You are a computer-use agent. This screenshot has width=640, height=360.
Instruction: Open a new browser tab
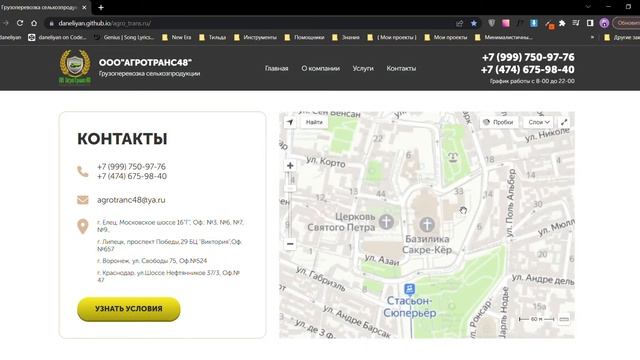(x=101, y=7)
